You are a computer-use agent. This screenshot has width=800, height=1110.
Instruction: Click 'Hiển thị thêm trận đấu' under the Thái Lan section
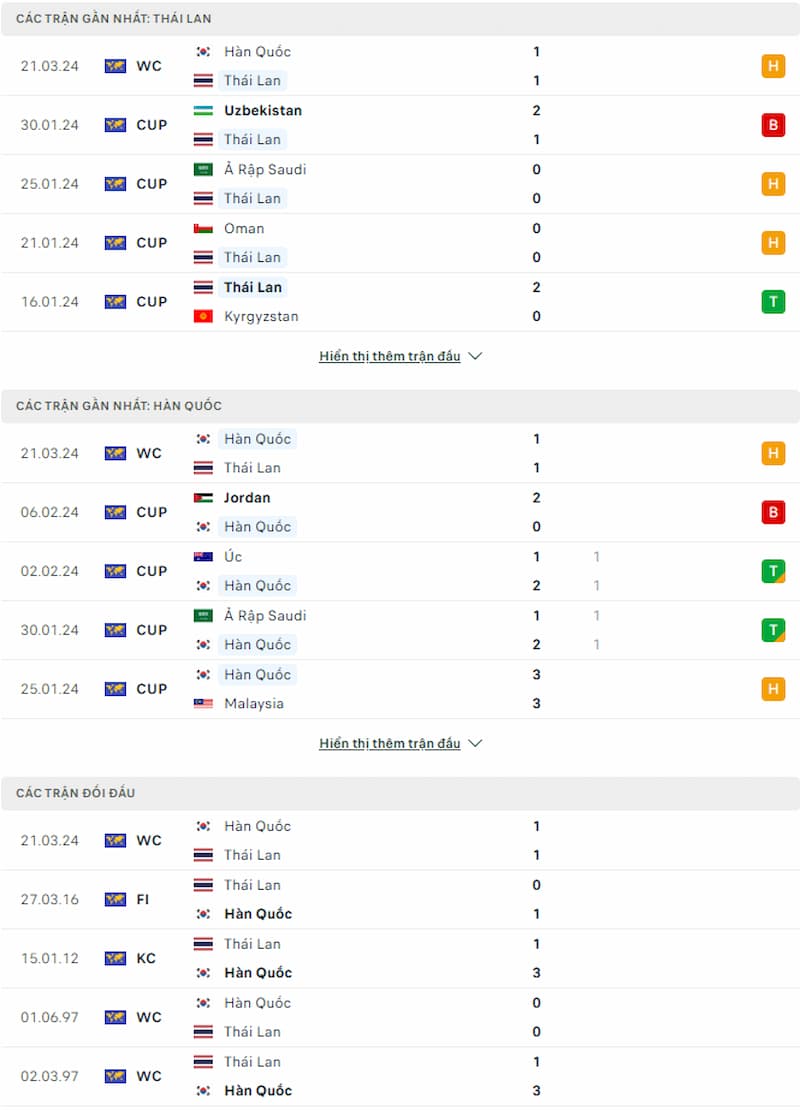pos(389,356)
